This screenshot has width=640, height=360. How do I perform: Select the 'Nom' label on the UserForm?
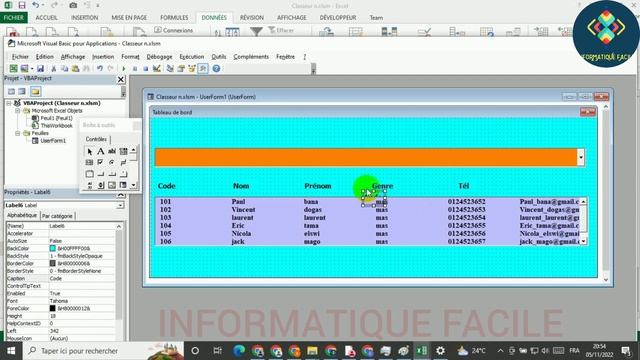(x=241, y=186)
